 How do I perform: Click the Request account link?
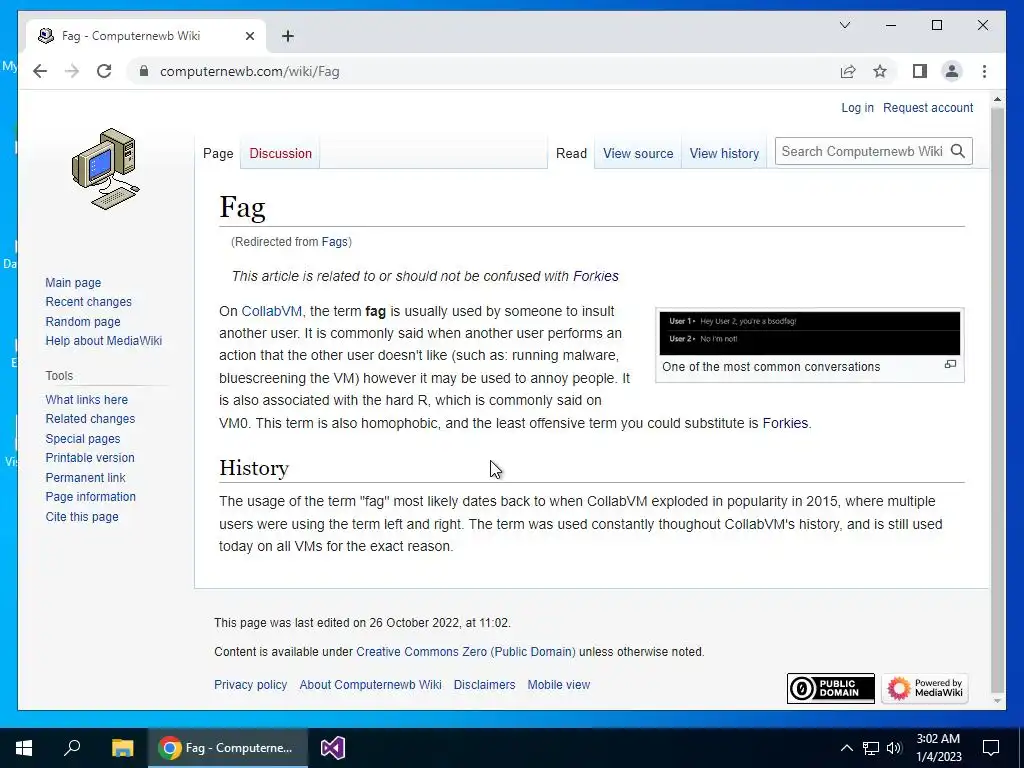928,108
